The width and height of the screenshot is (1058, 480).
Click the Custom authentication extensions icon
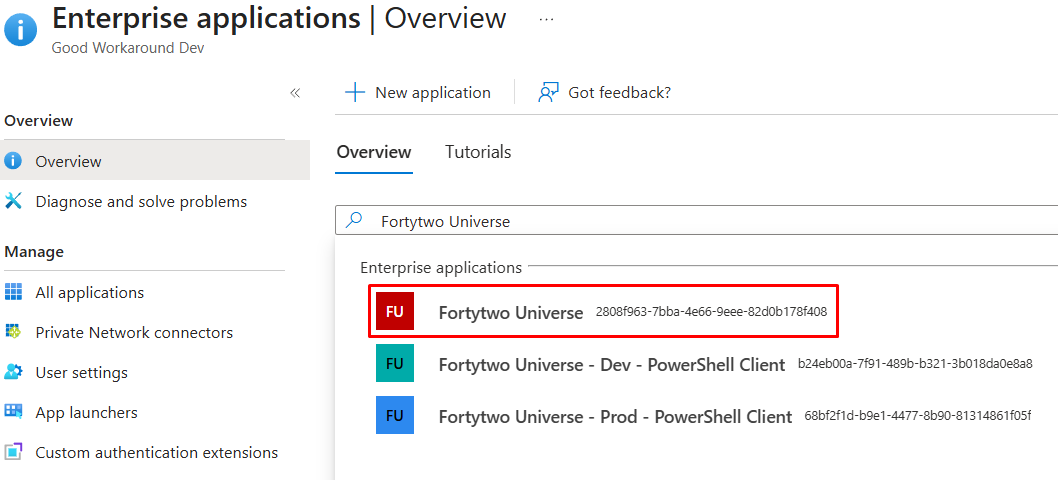[x=13, y=452]
